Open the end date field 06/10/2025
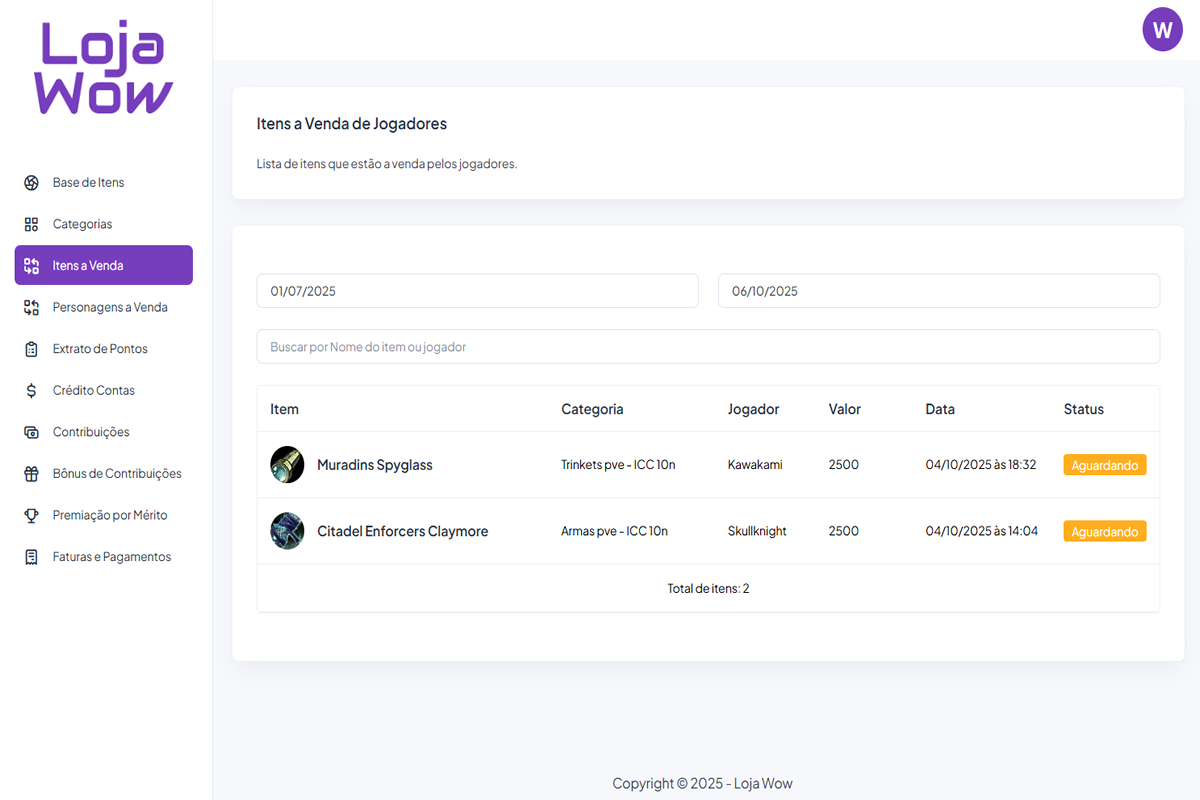 pyautogui.click(x=938, y=291)
